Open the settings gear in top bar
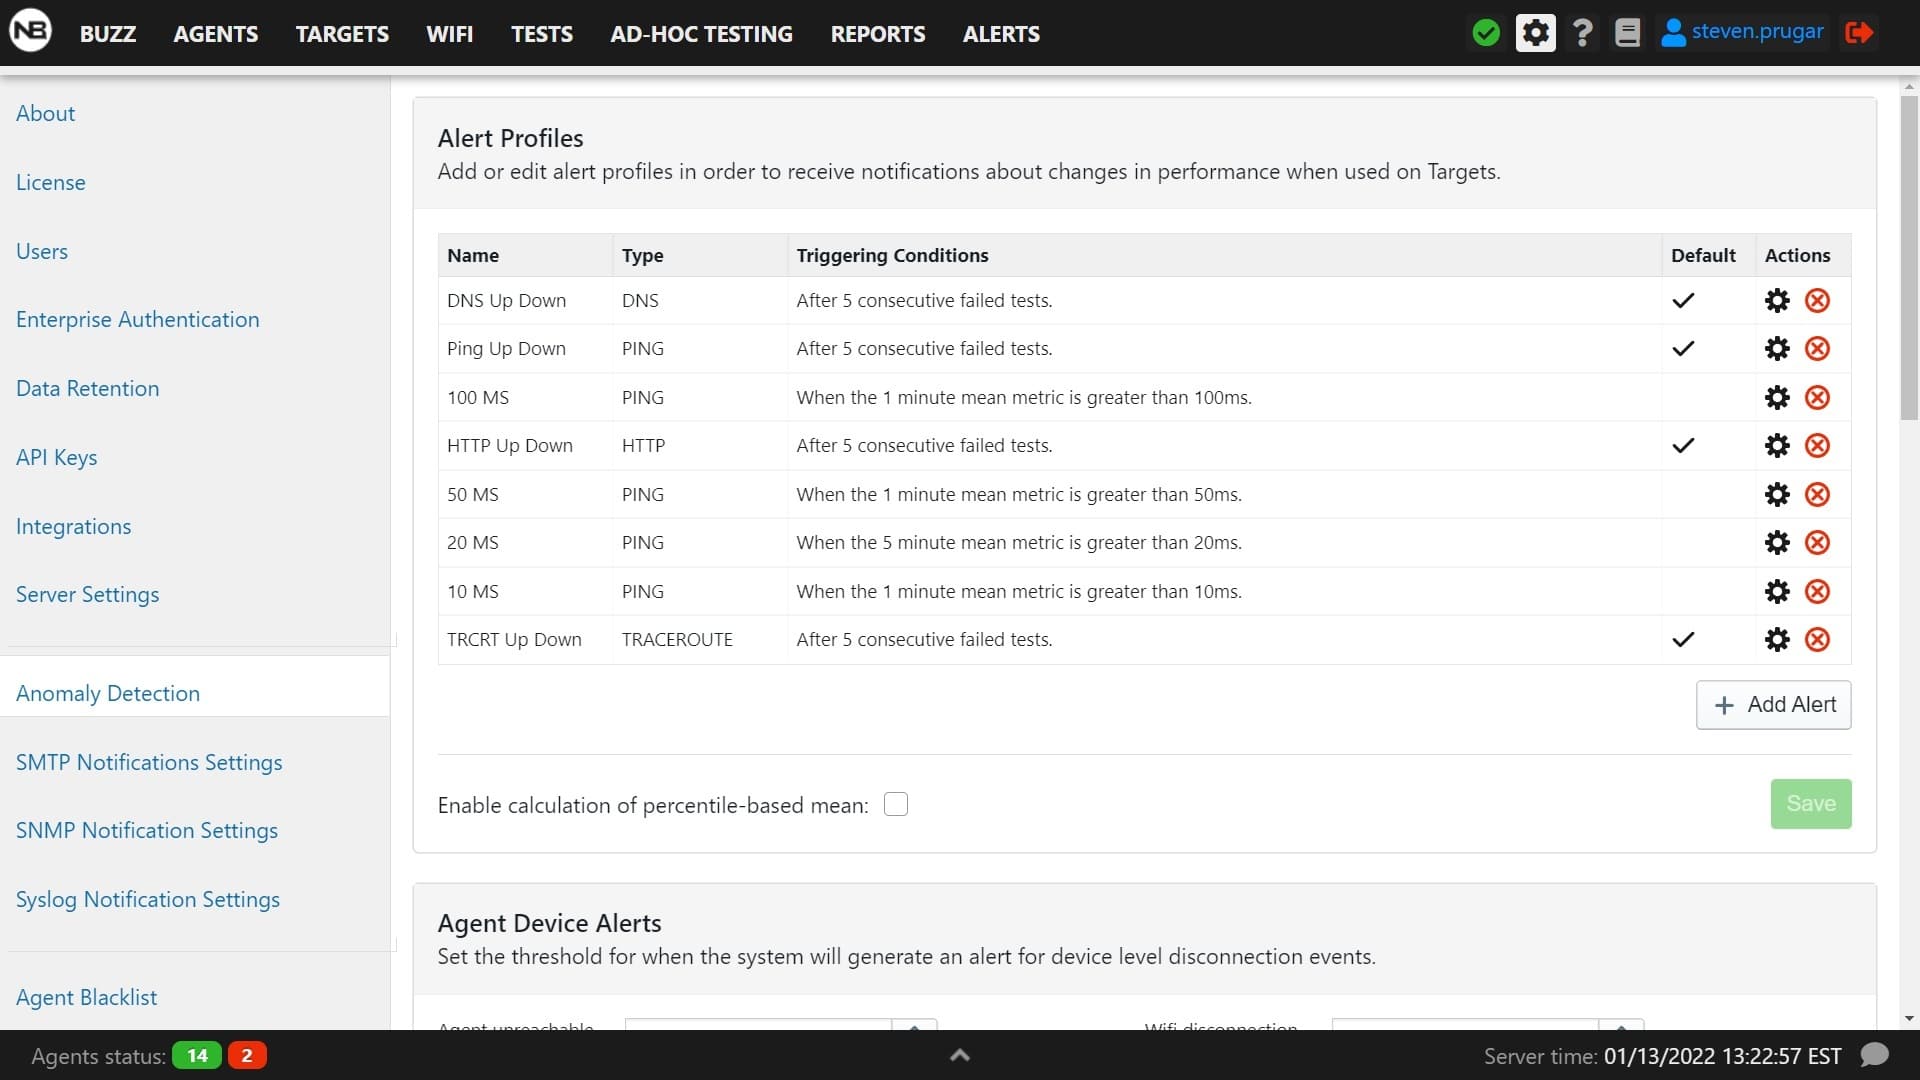This screenshot has width=1920, height=1080. click(1535, 33)
